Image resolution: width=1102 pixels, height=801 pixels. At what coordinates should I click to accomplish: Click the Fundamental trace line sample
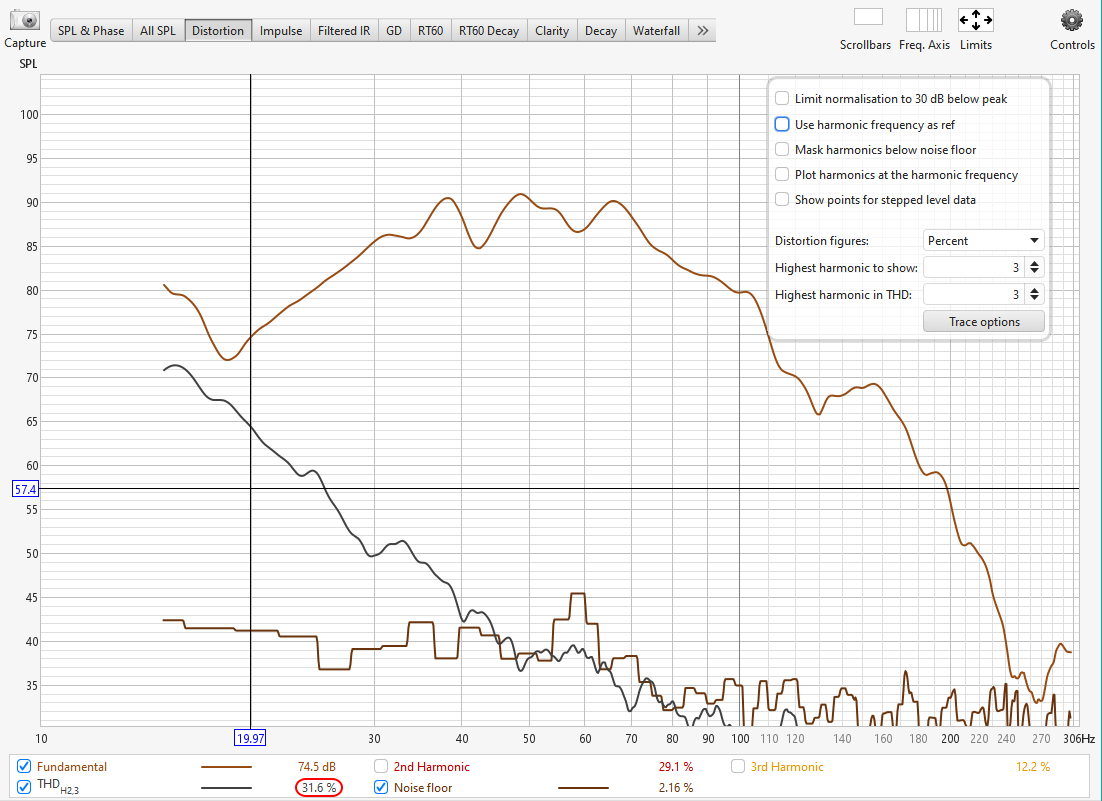(226, 767)
